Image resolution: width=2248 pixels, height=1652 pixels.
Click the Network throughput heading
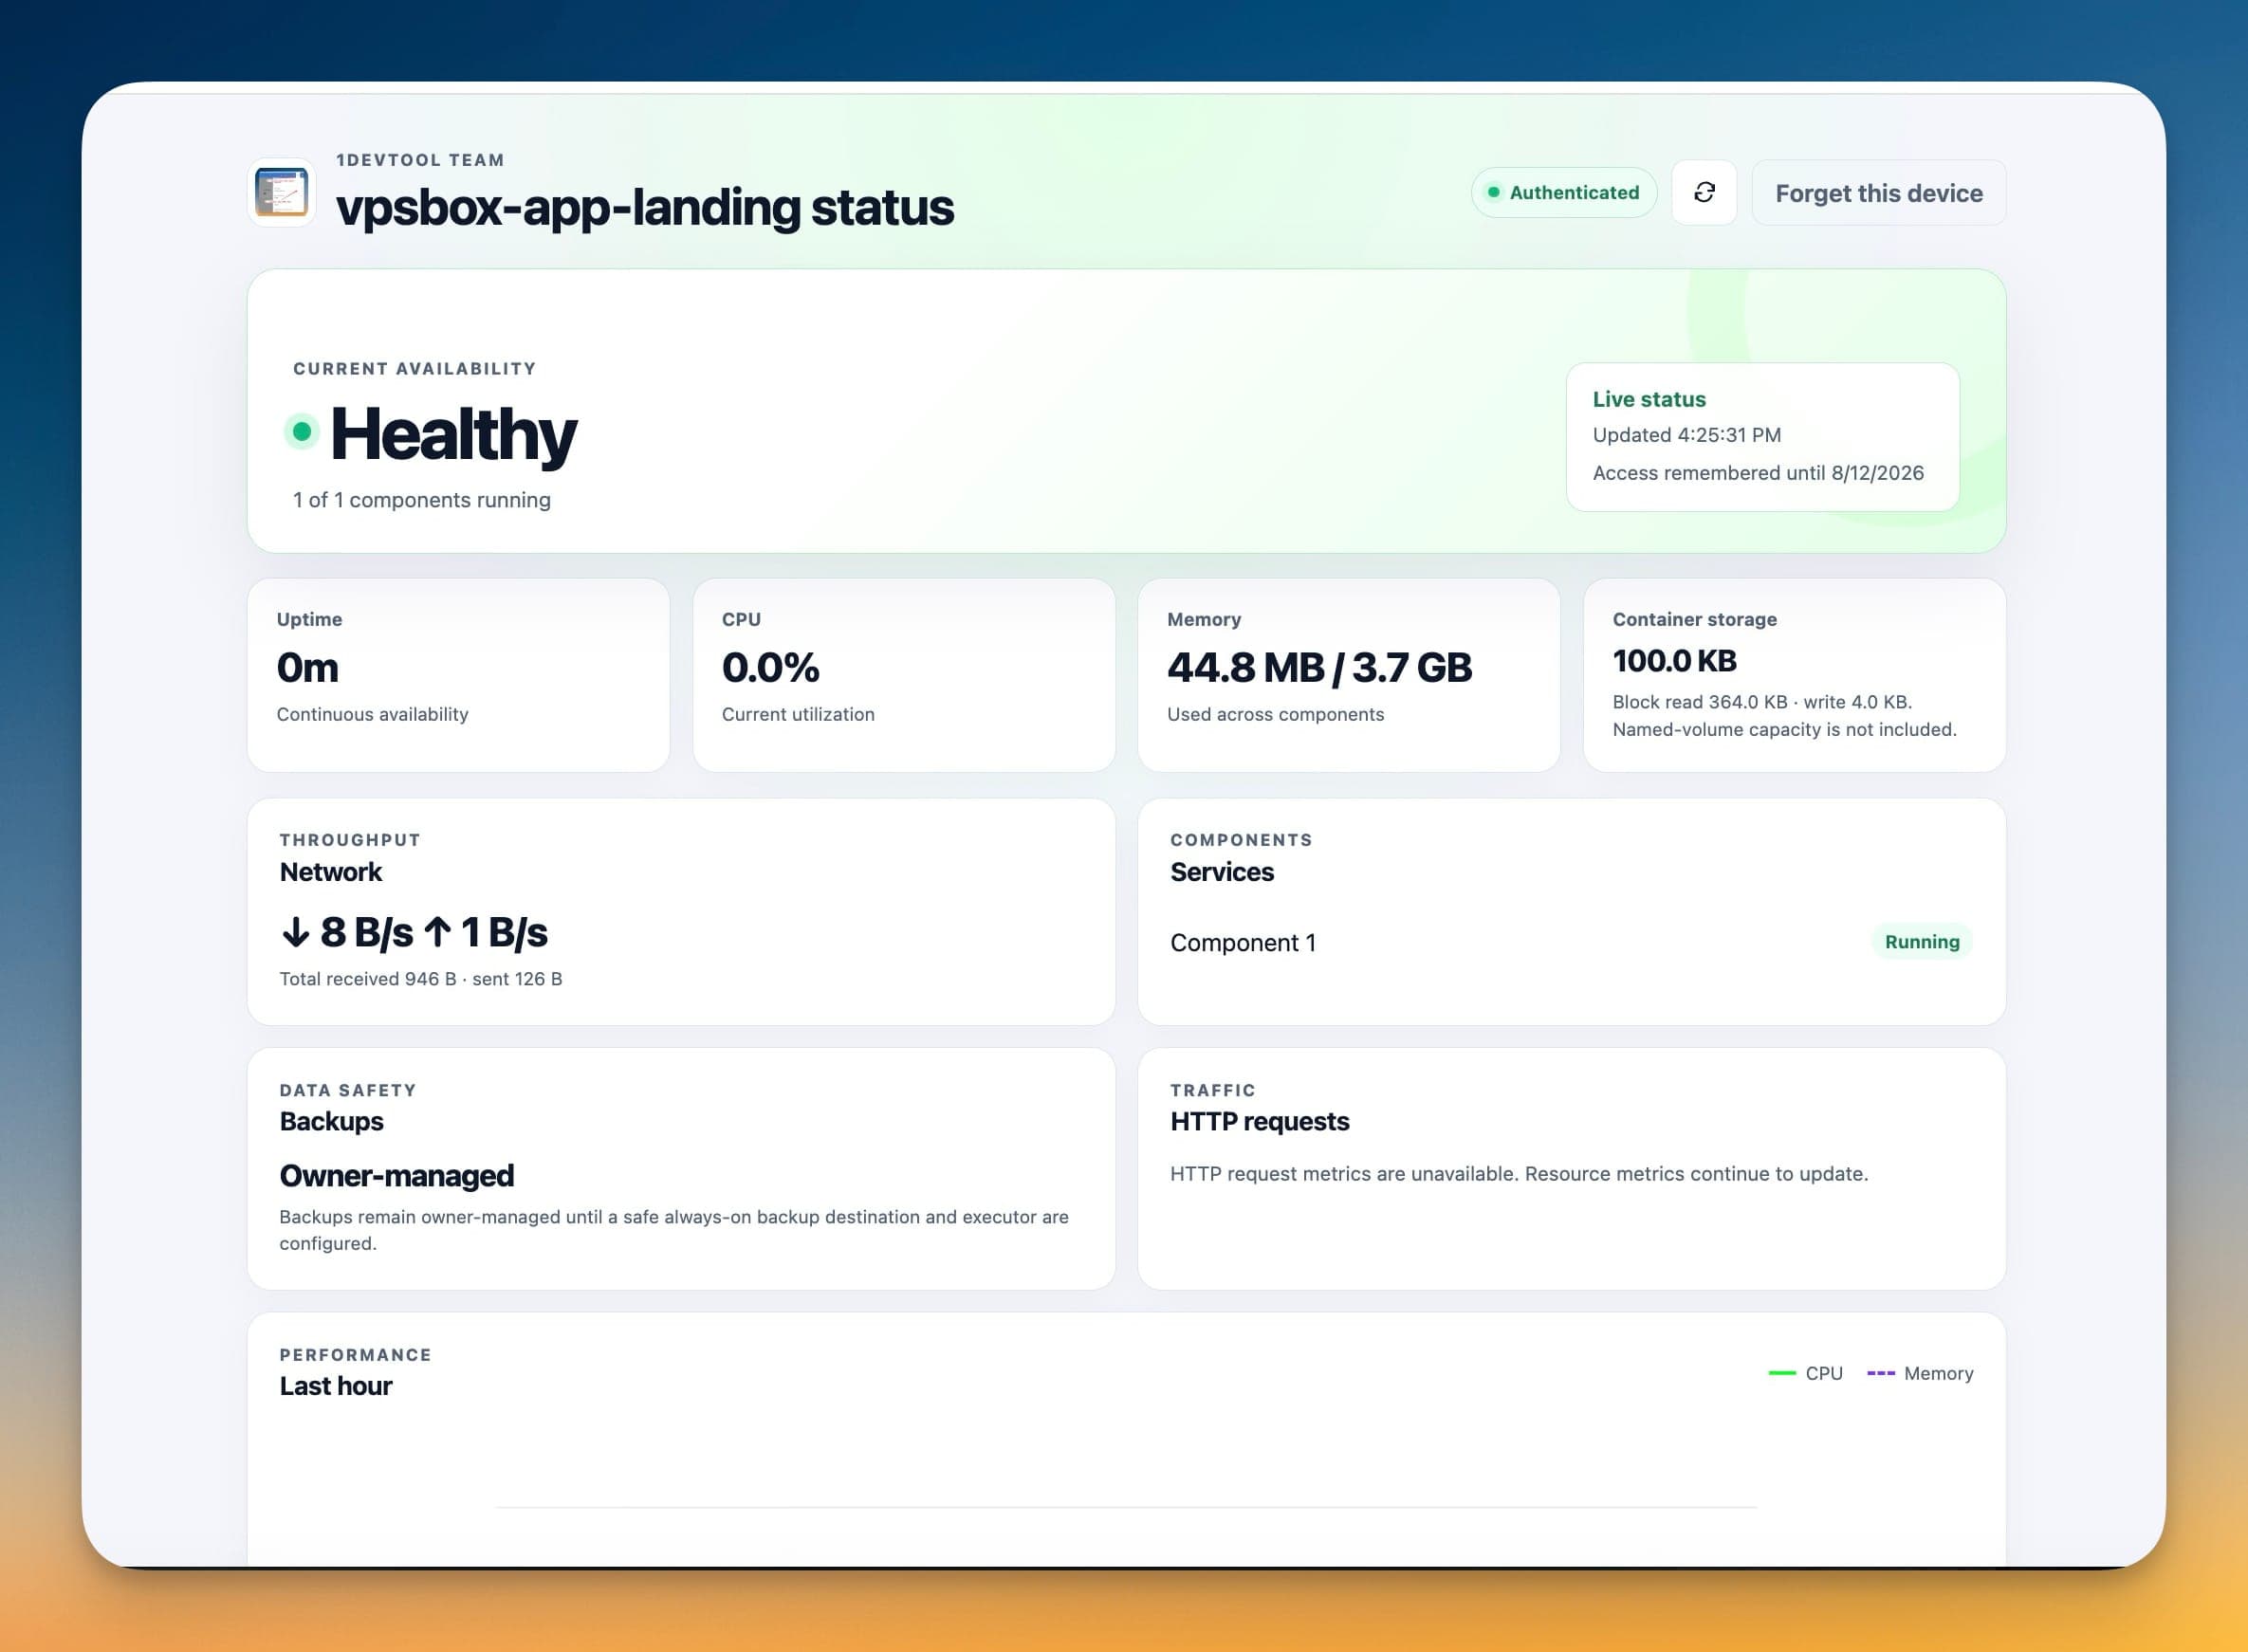(x=330, y=872)
